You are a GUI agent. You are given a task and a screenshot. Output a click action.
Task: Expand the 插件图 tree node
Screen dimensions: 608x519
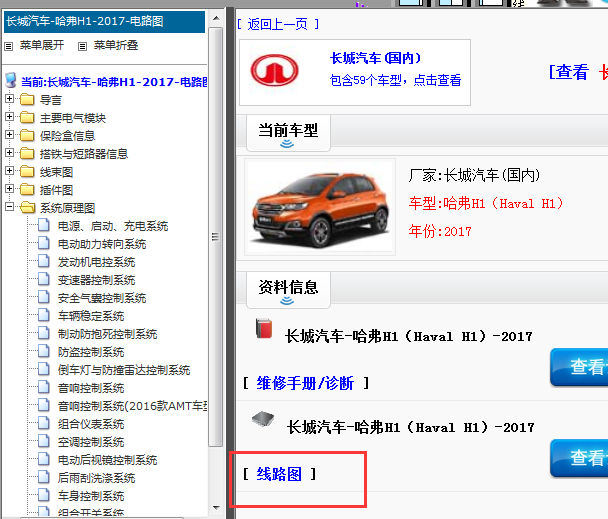[x=9, y=189]
